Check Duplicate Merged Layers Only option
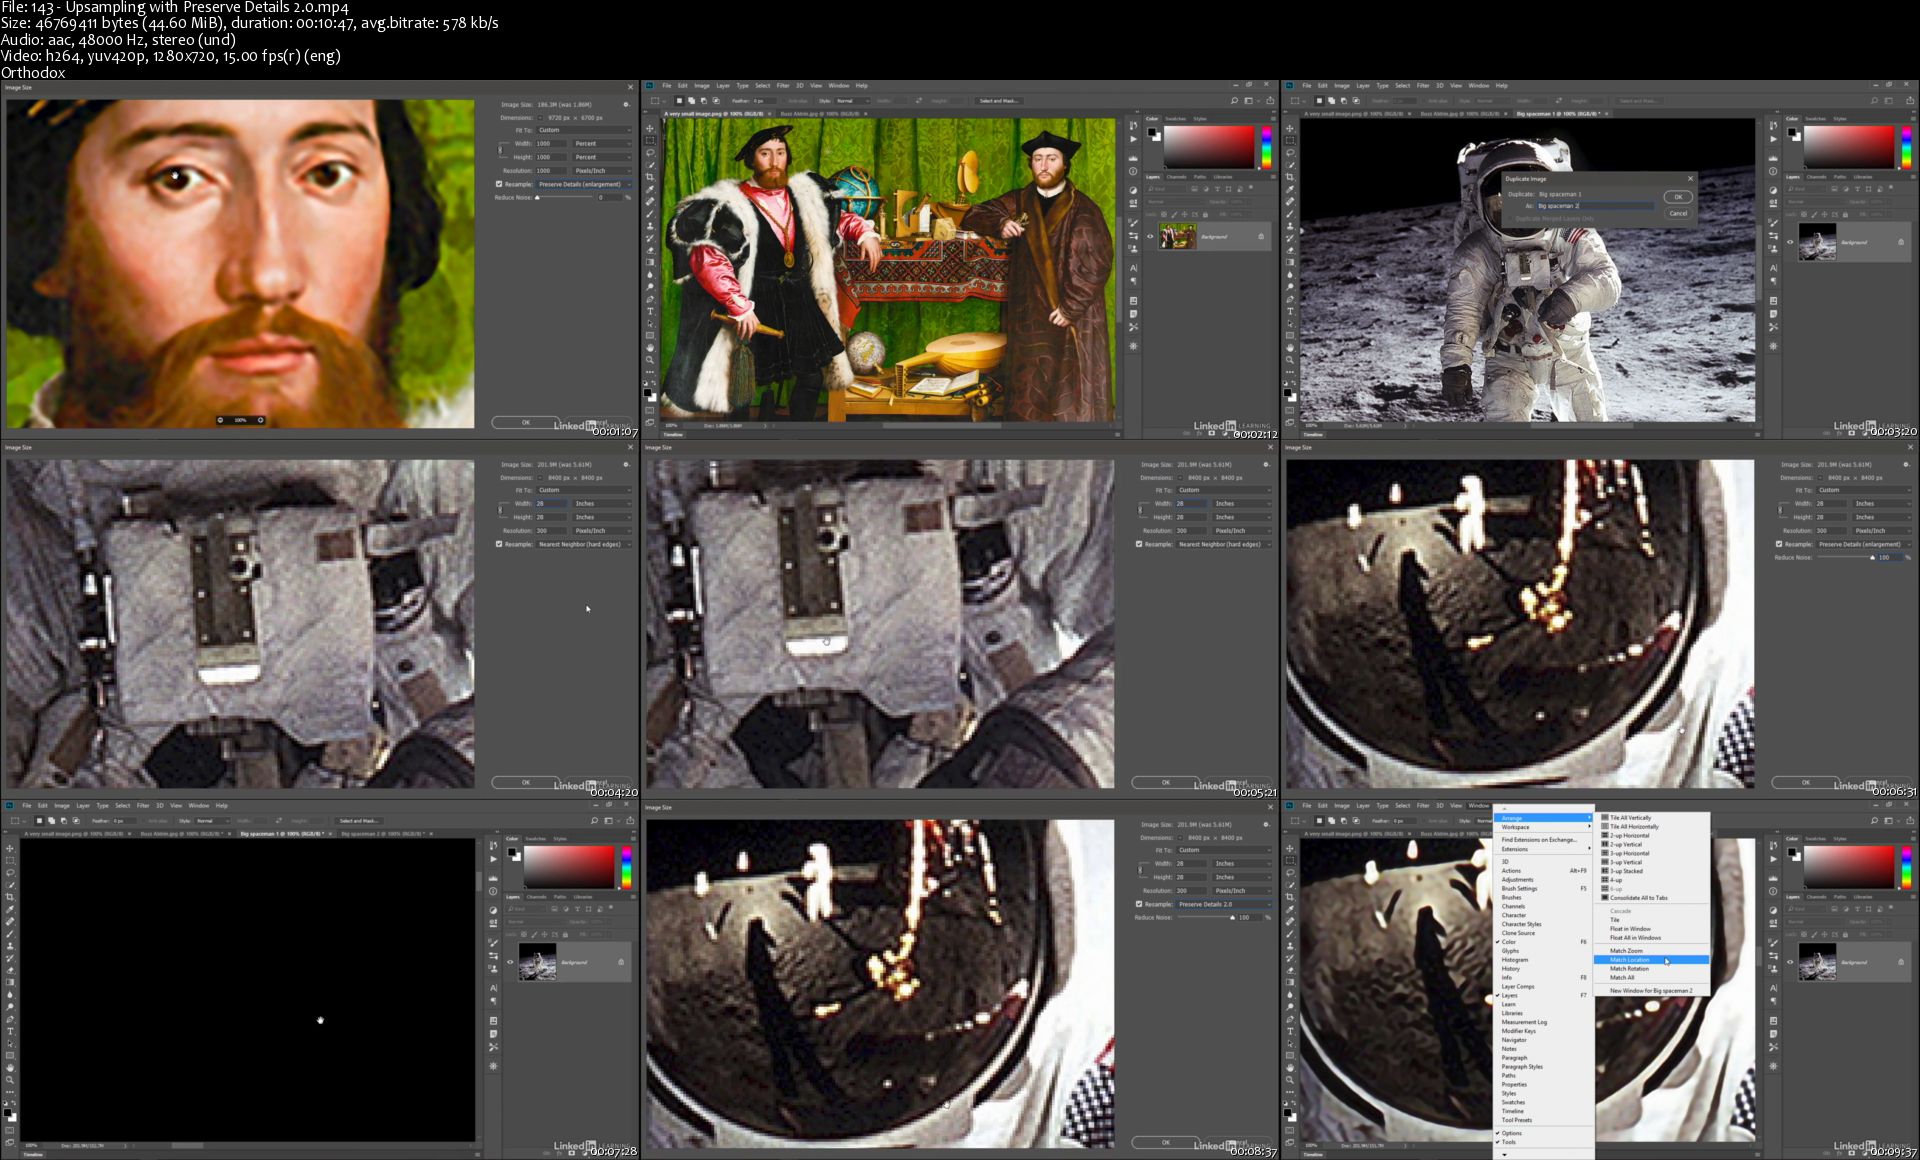The width and height of the screenshot is (1920, 1160). click(x=1510, y=218)
